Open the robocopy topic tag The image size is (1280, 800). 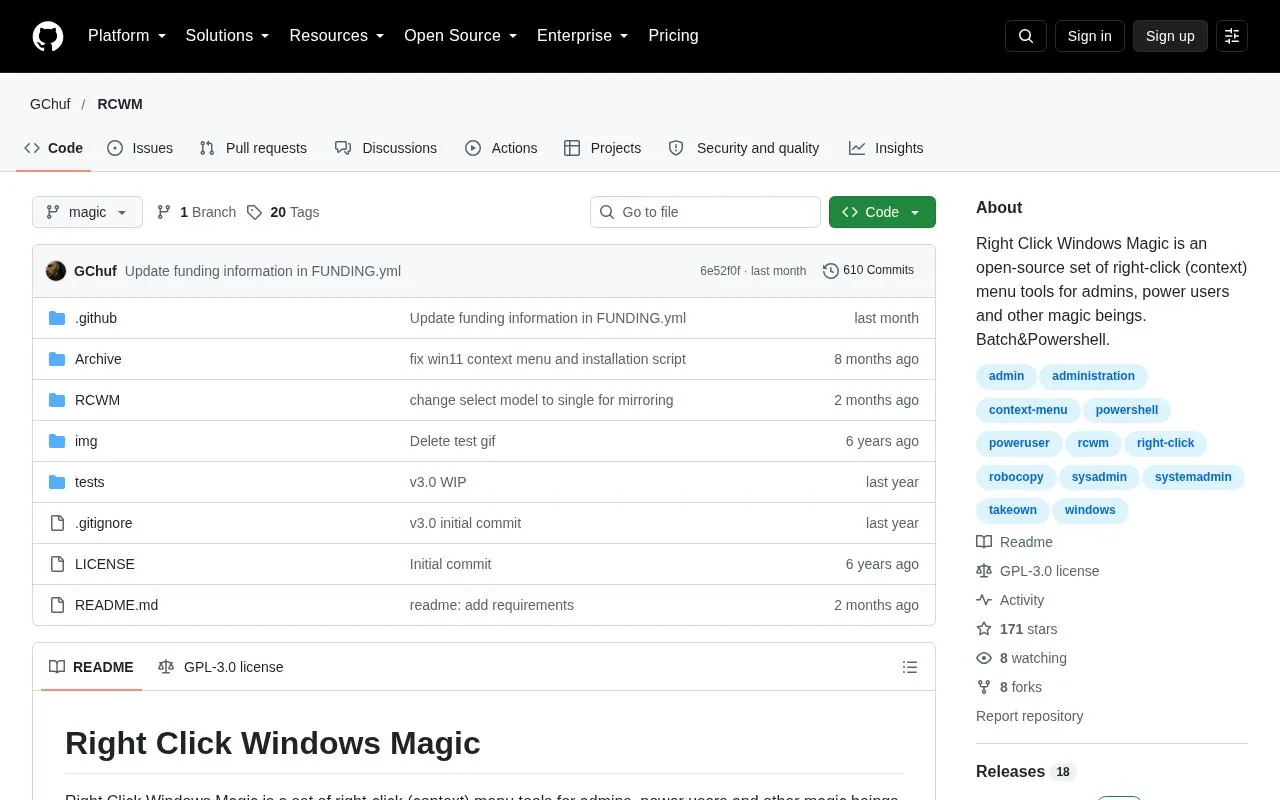coord(1016,477)
